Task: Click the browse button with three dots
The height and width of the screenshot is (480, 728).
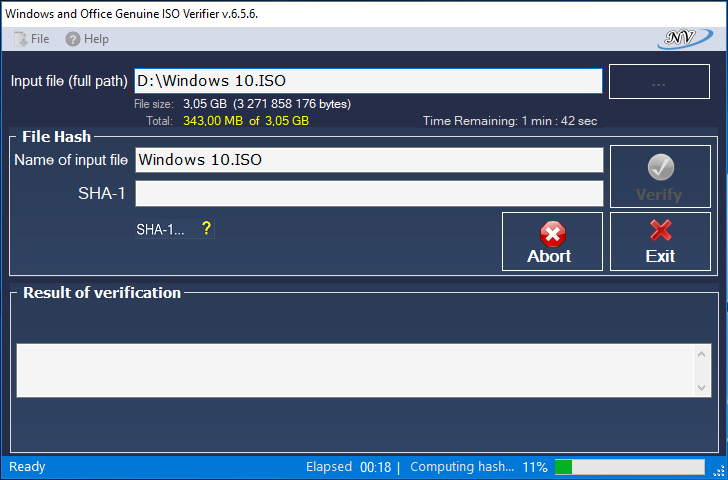Action: (659, 82)
